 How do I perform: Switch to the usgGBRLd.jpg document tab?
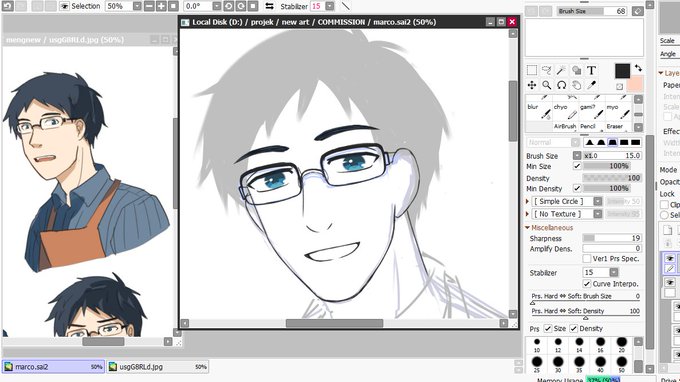click(x=157, y=367)
